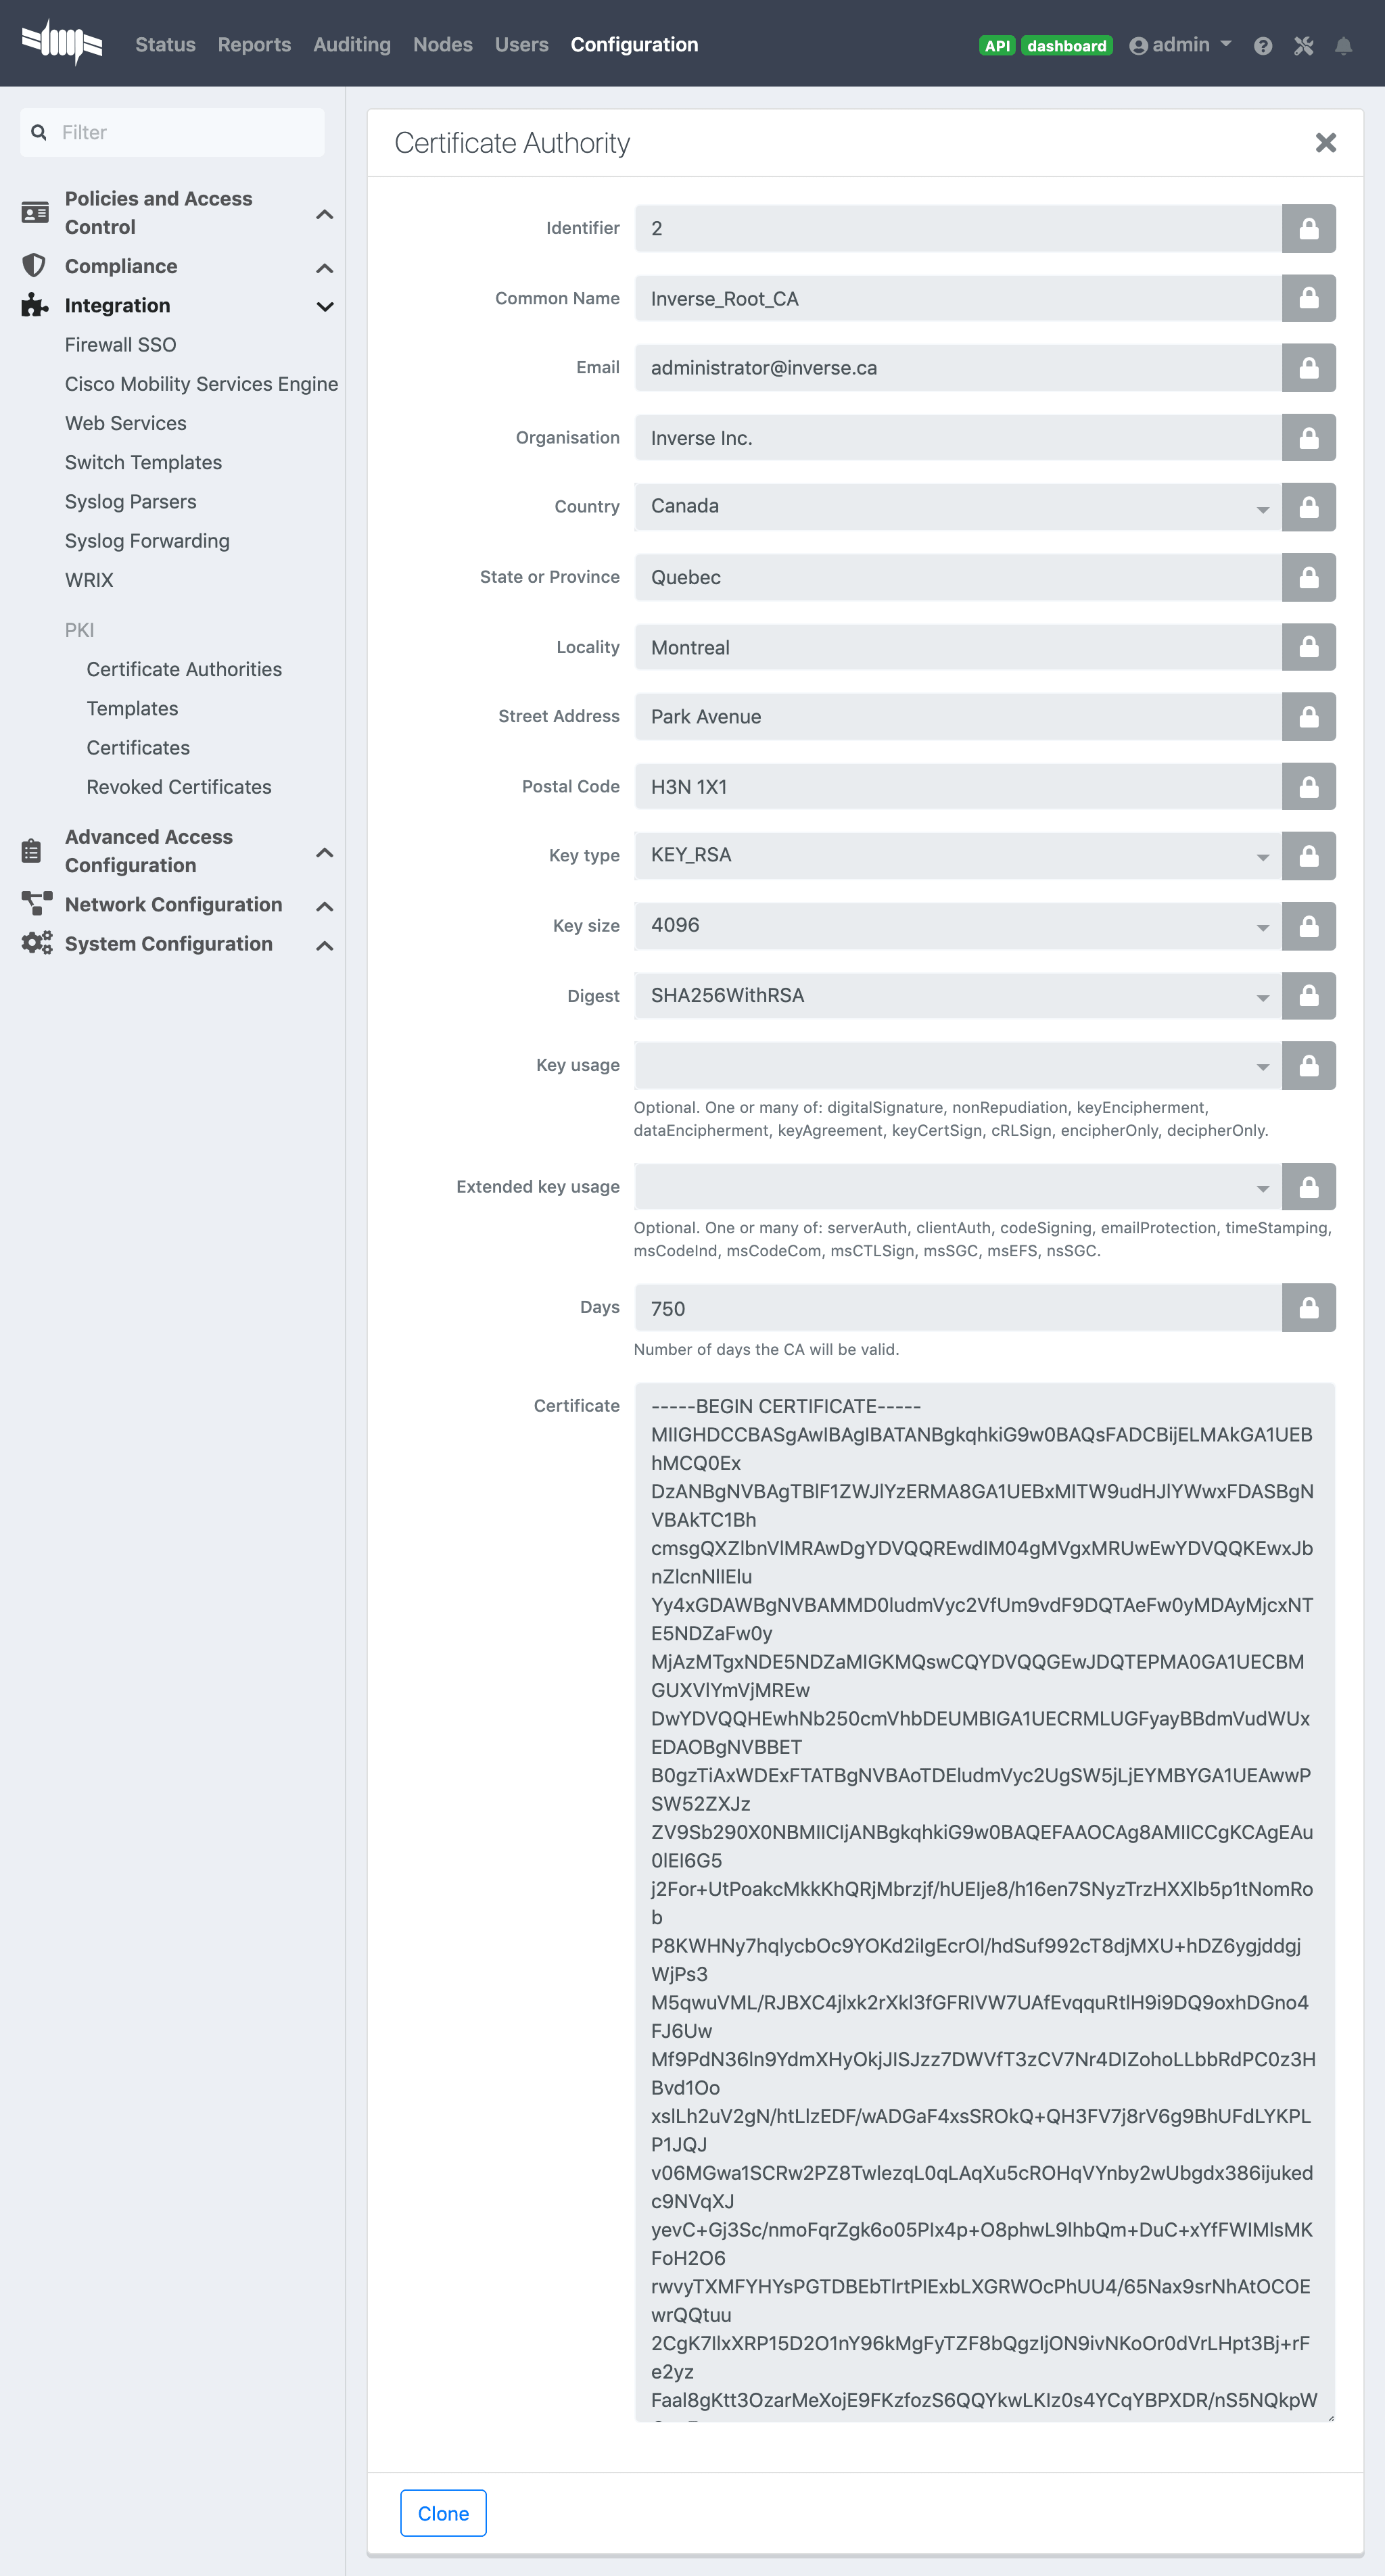The image size is (1385, 2576).
Task: Open the admin user dropdown
Action: click(x=1180, y=45)
